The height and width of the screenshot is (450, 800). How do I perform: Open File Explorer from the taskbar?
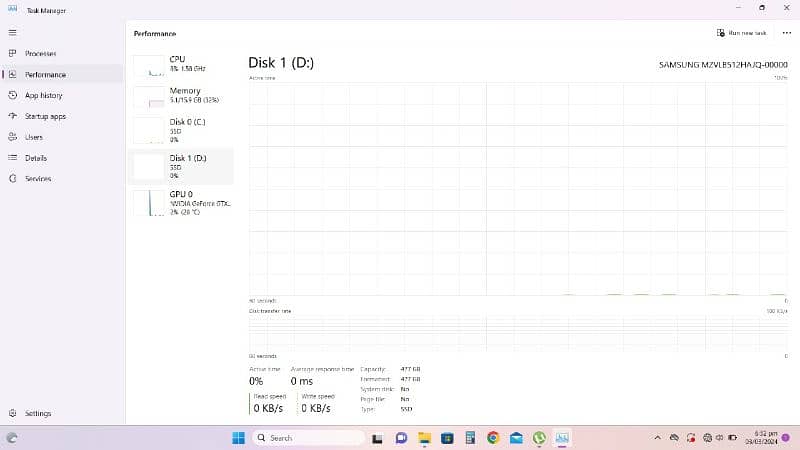click(424, 438)
